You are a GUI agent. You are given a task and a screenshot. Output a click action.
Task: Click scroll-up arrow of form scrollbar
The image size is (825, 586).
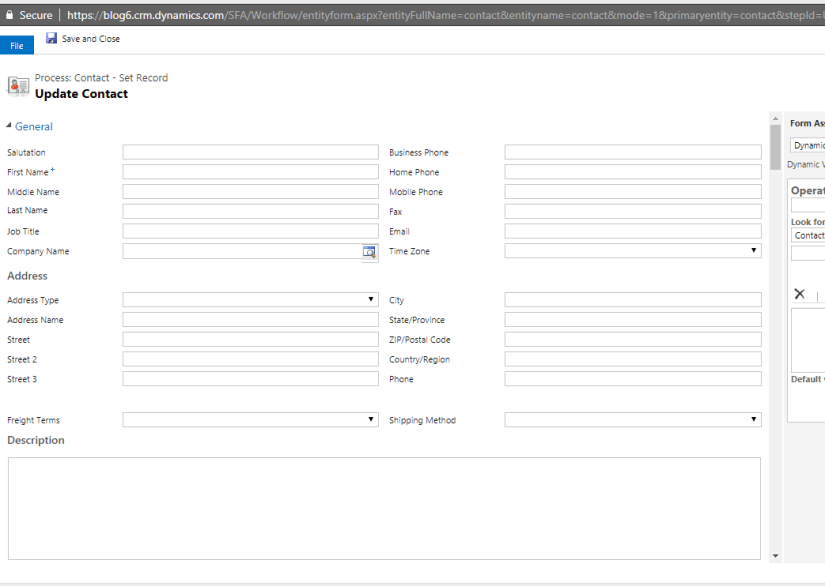pos(774,120)
